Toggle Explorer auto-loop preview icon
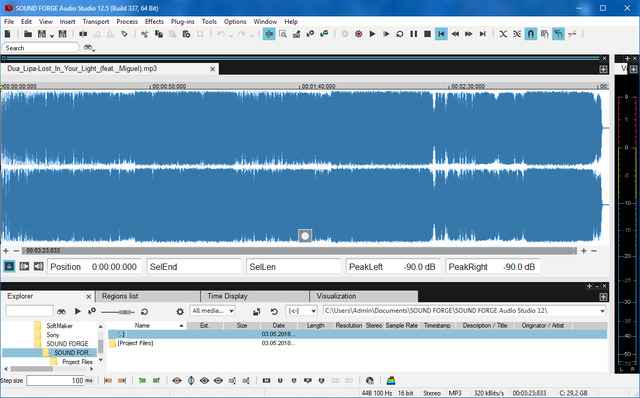The image size is (640, 398). [x=144, y=311]
